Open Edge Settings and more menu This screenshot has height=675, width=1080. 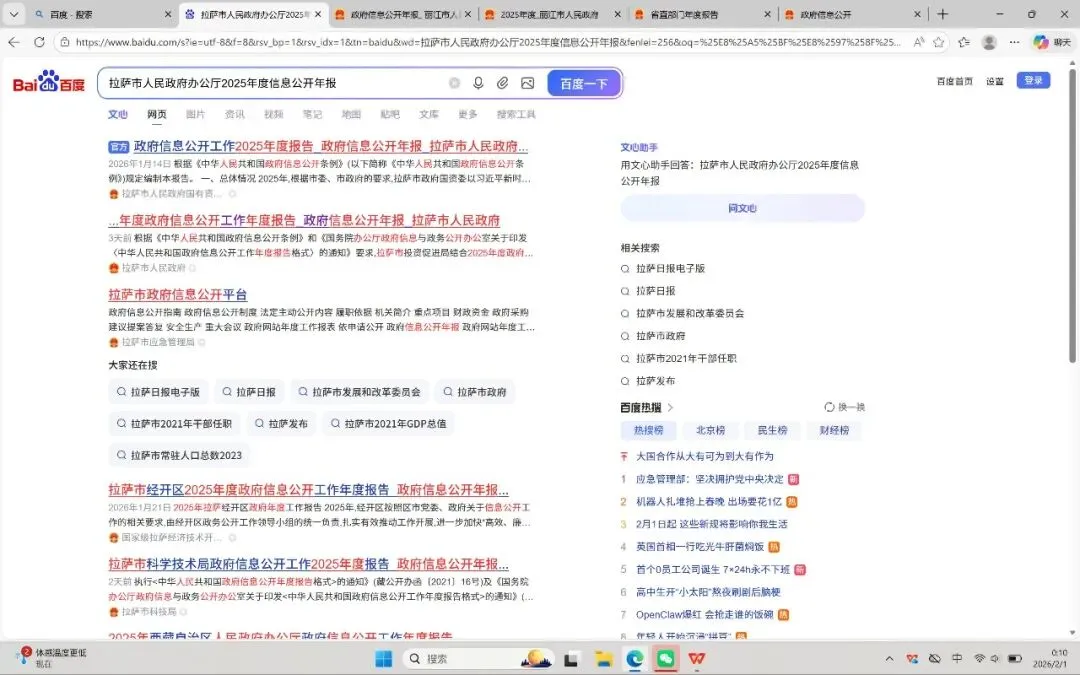1014,42
